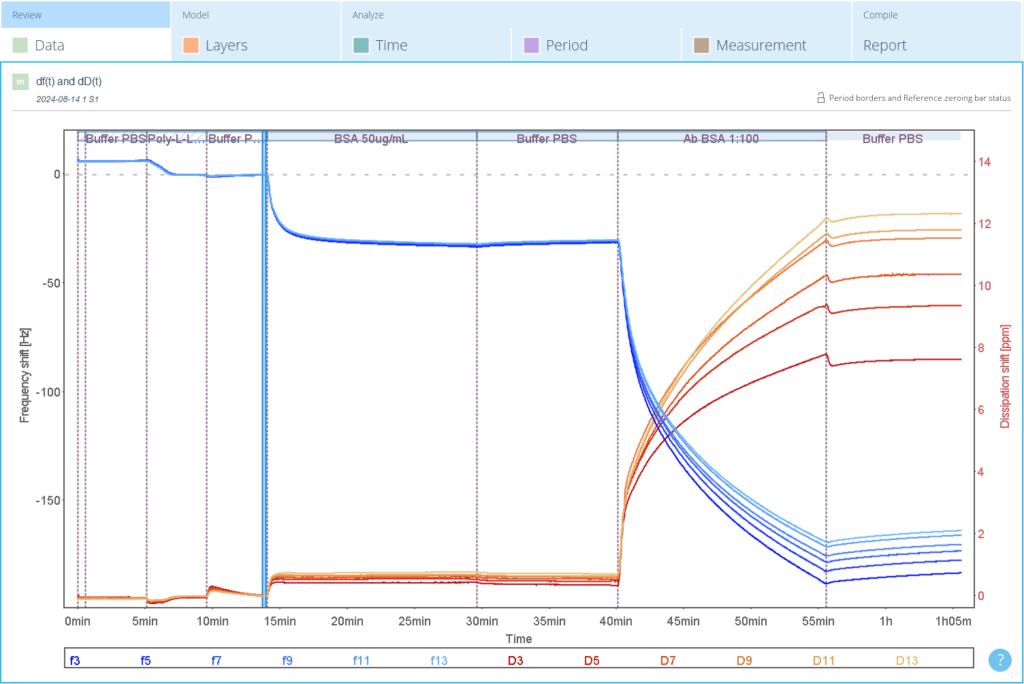Click the orange Layers square icon
The image size is (1024, 684).
click(190, 45)
